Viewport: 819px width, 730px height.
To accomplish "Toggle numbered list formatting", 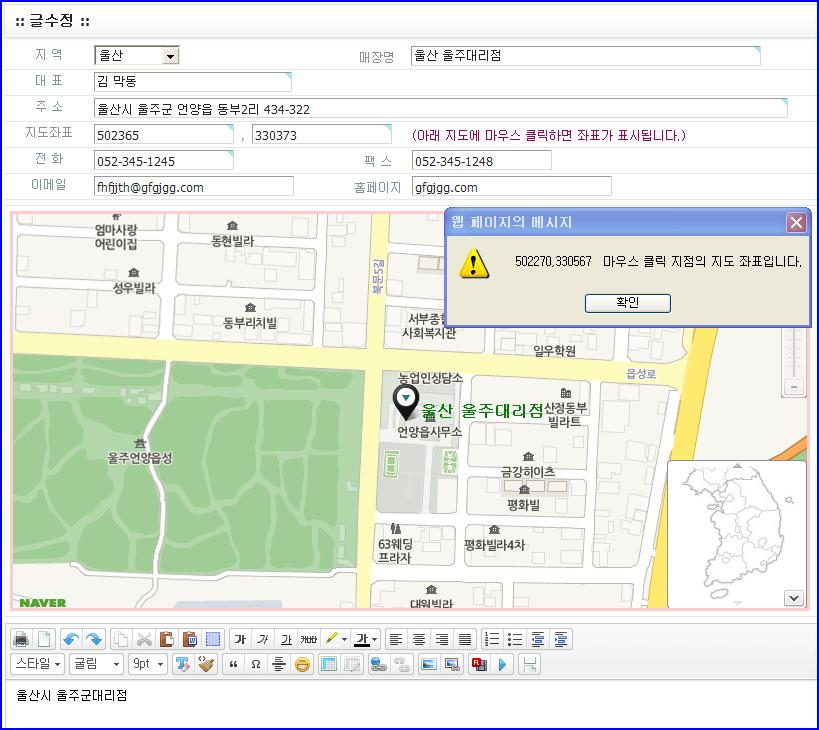I will click(491, 639).
